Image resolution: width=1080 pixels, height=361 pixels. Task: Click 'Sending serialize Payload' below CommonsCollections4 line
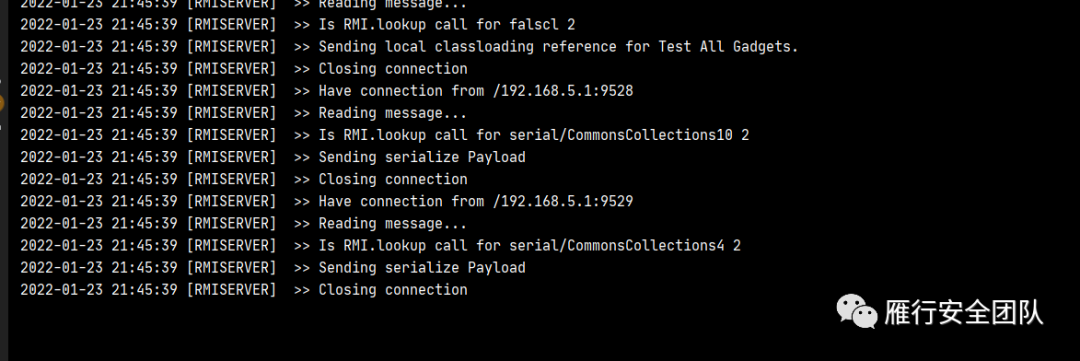tap(422, 267)
